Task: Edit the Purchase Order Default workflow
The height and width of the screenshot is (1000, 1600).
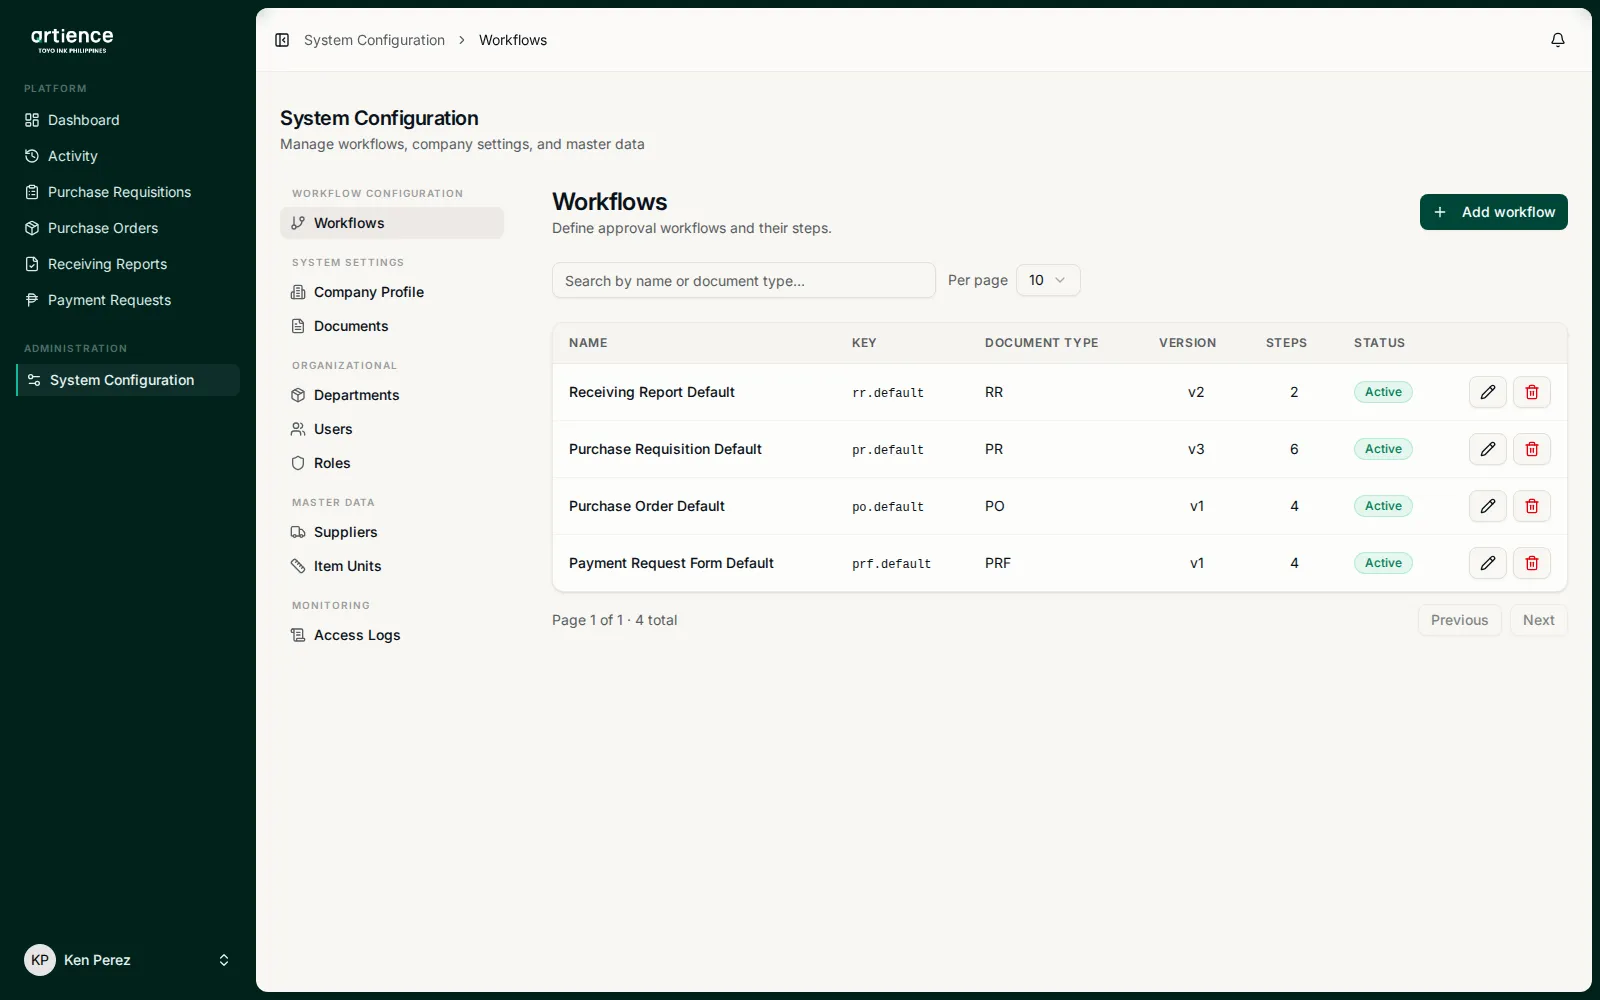Action: [x=1488, y=506]
